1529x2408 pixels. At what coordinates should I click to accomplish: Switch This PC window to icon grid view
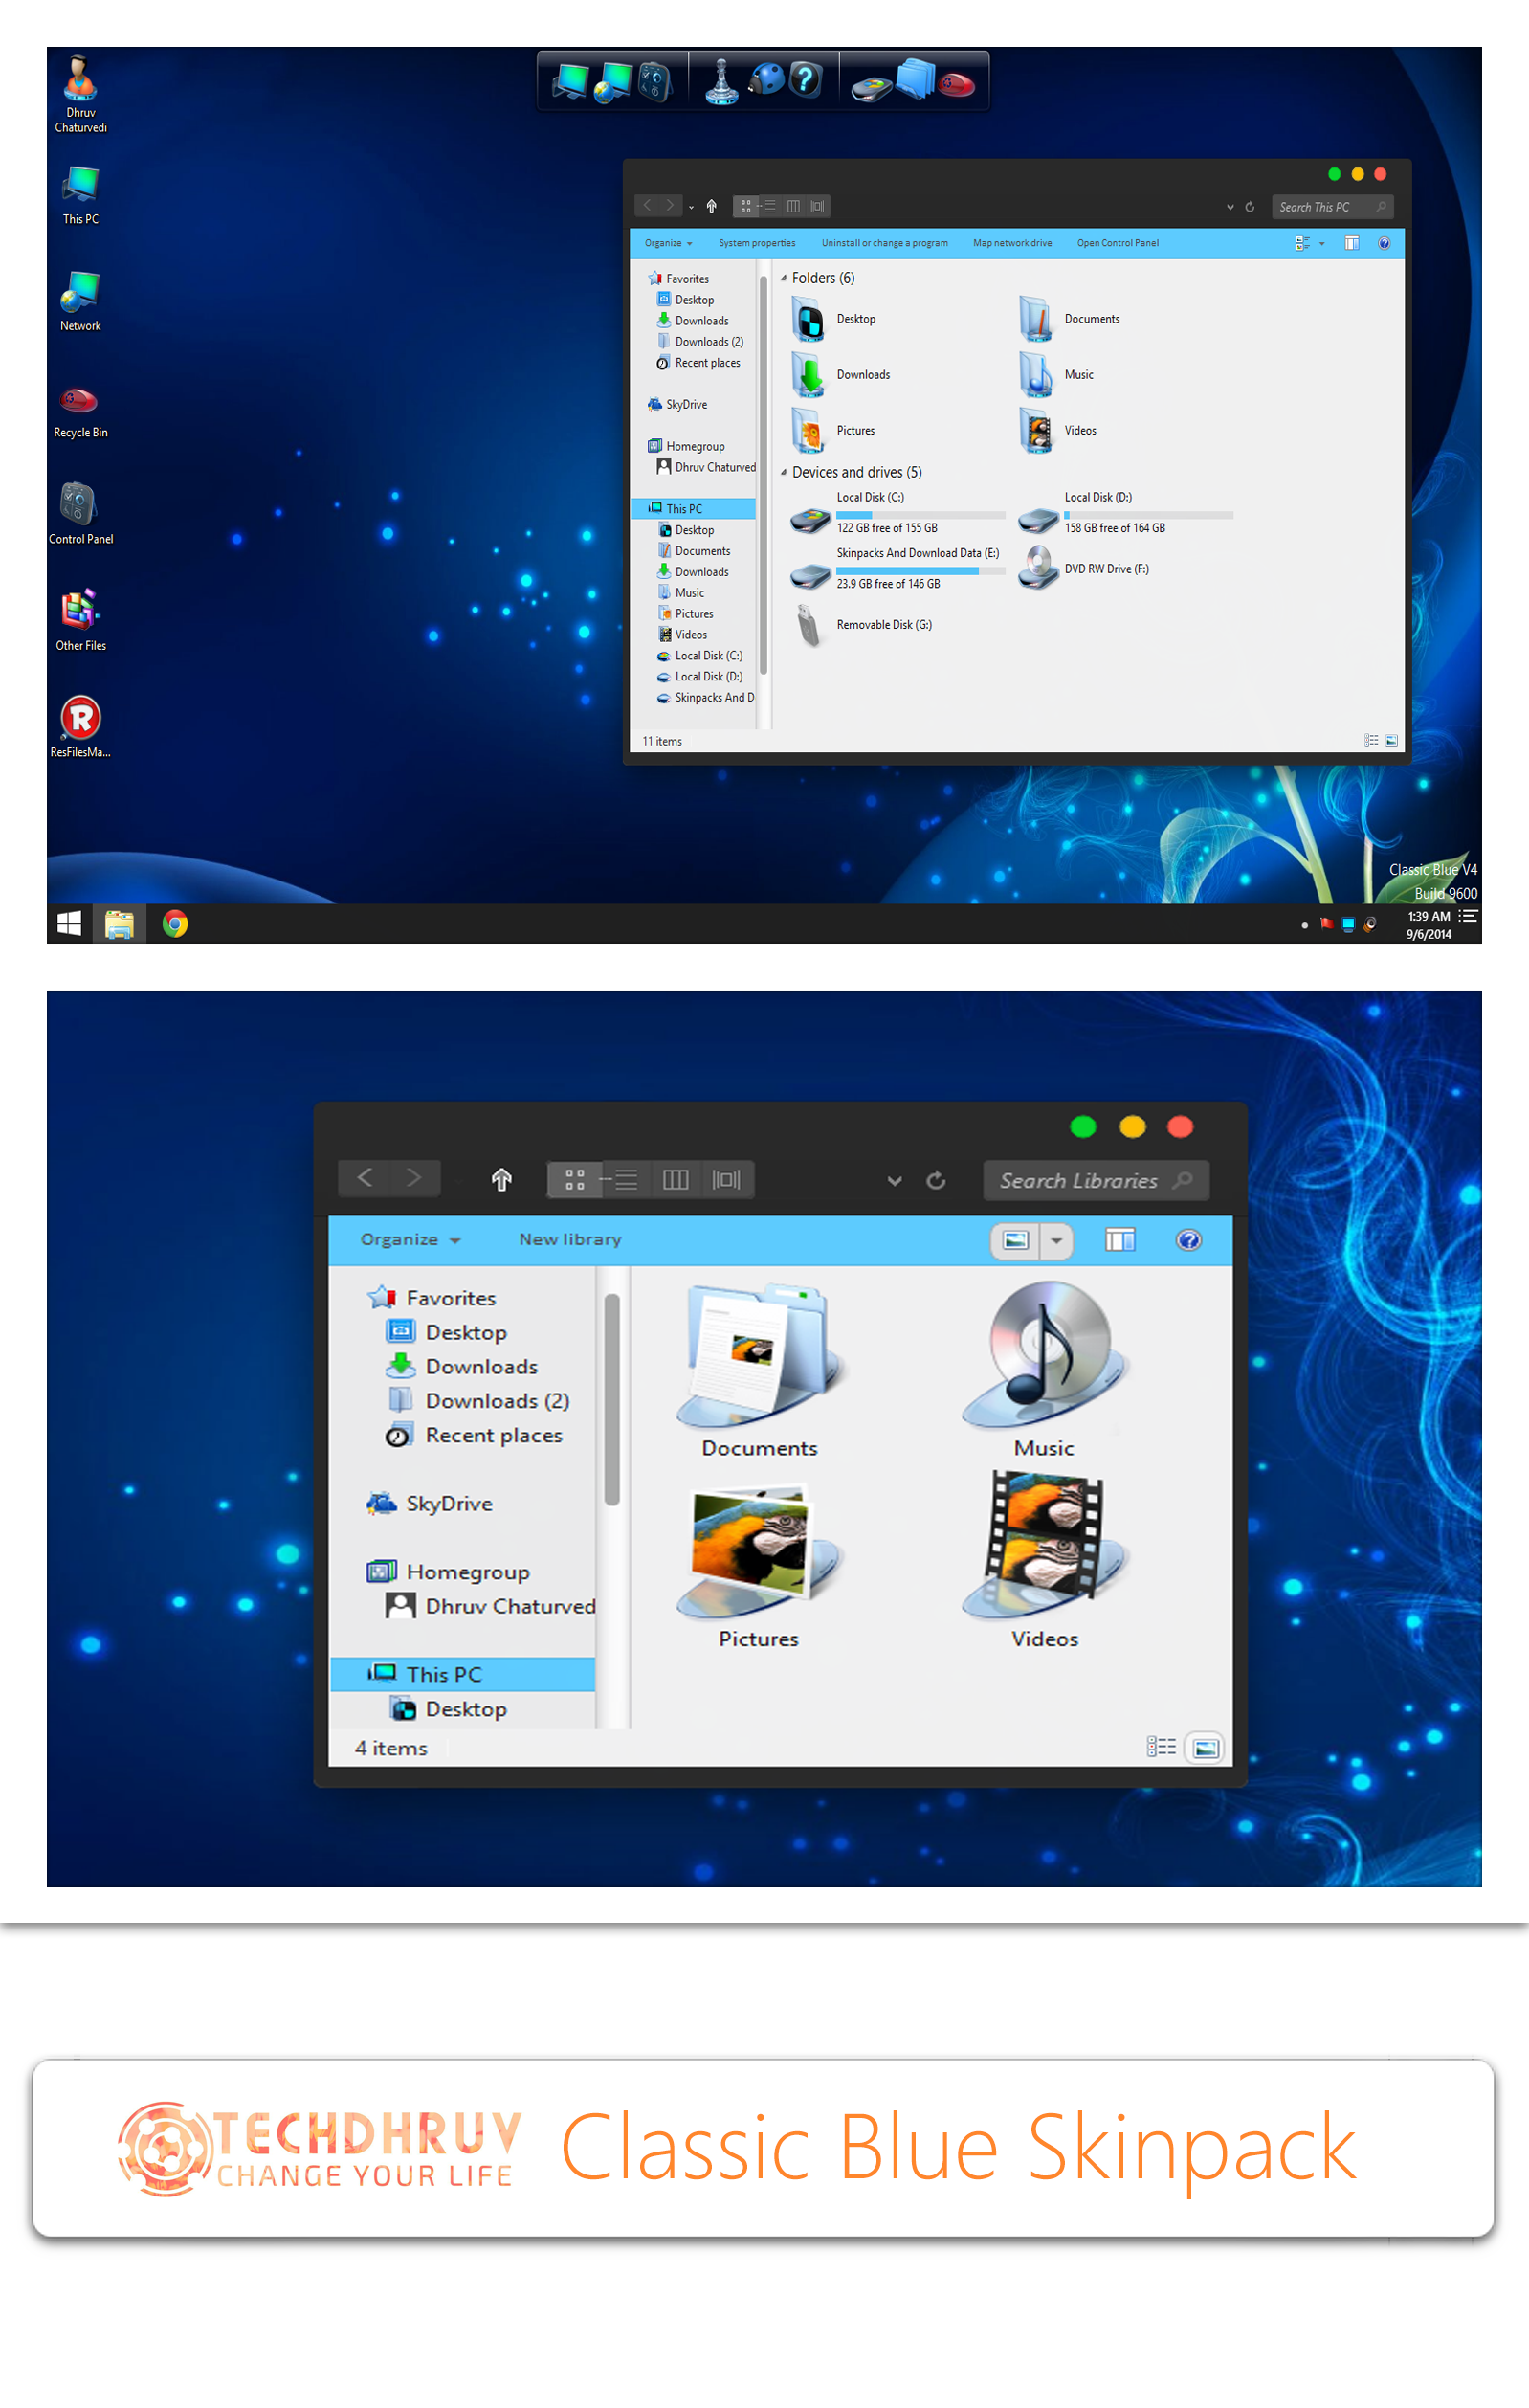click(746, 206)
